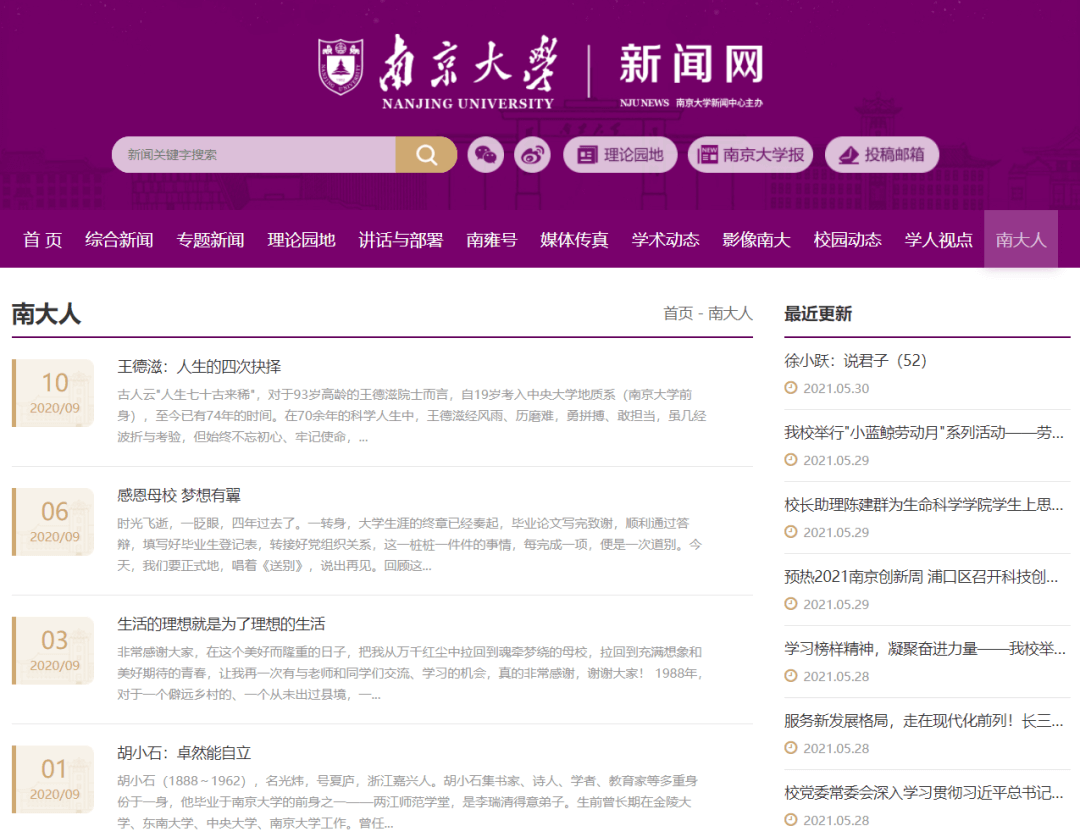Open article 生活的理想就是为了理想的生活
This screenshot has width=1080, height=837.
click(221, 624)
